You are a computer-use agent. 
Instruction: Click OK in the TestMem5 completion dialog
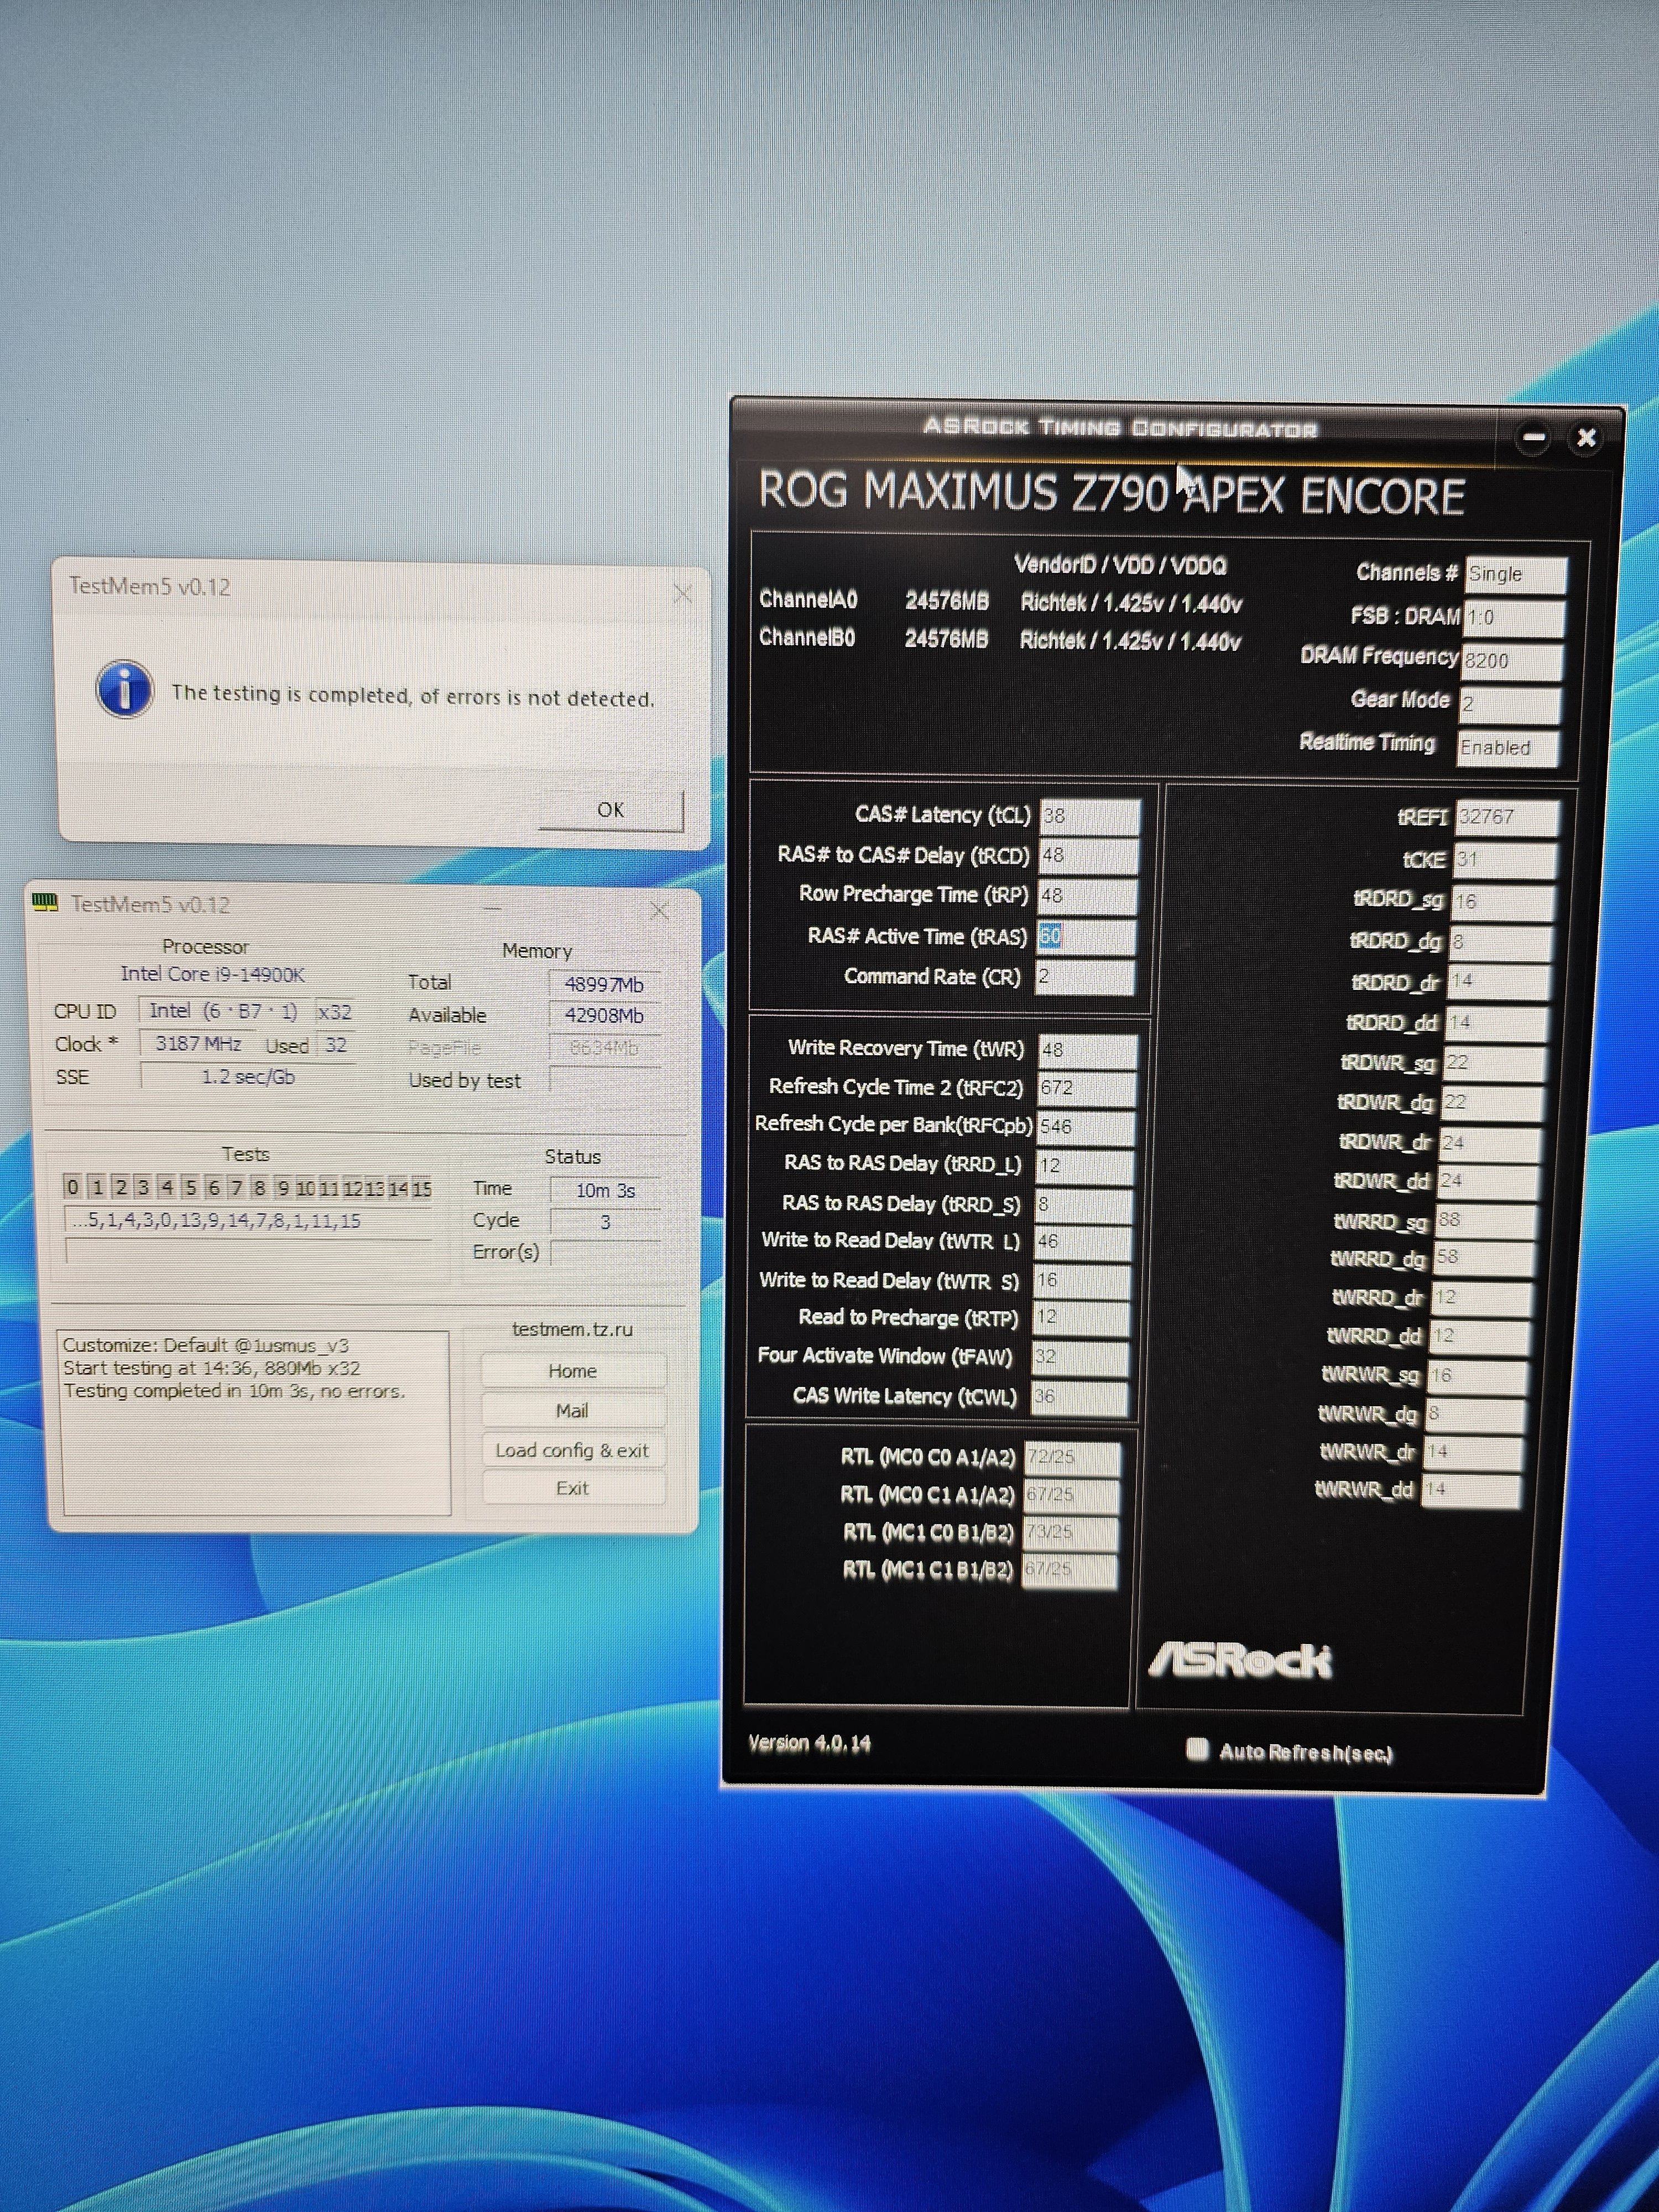tap(611, 809)
